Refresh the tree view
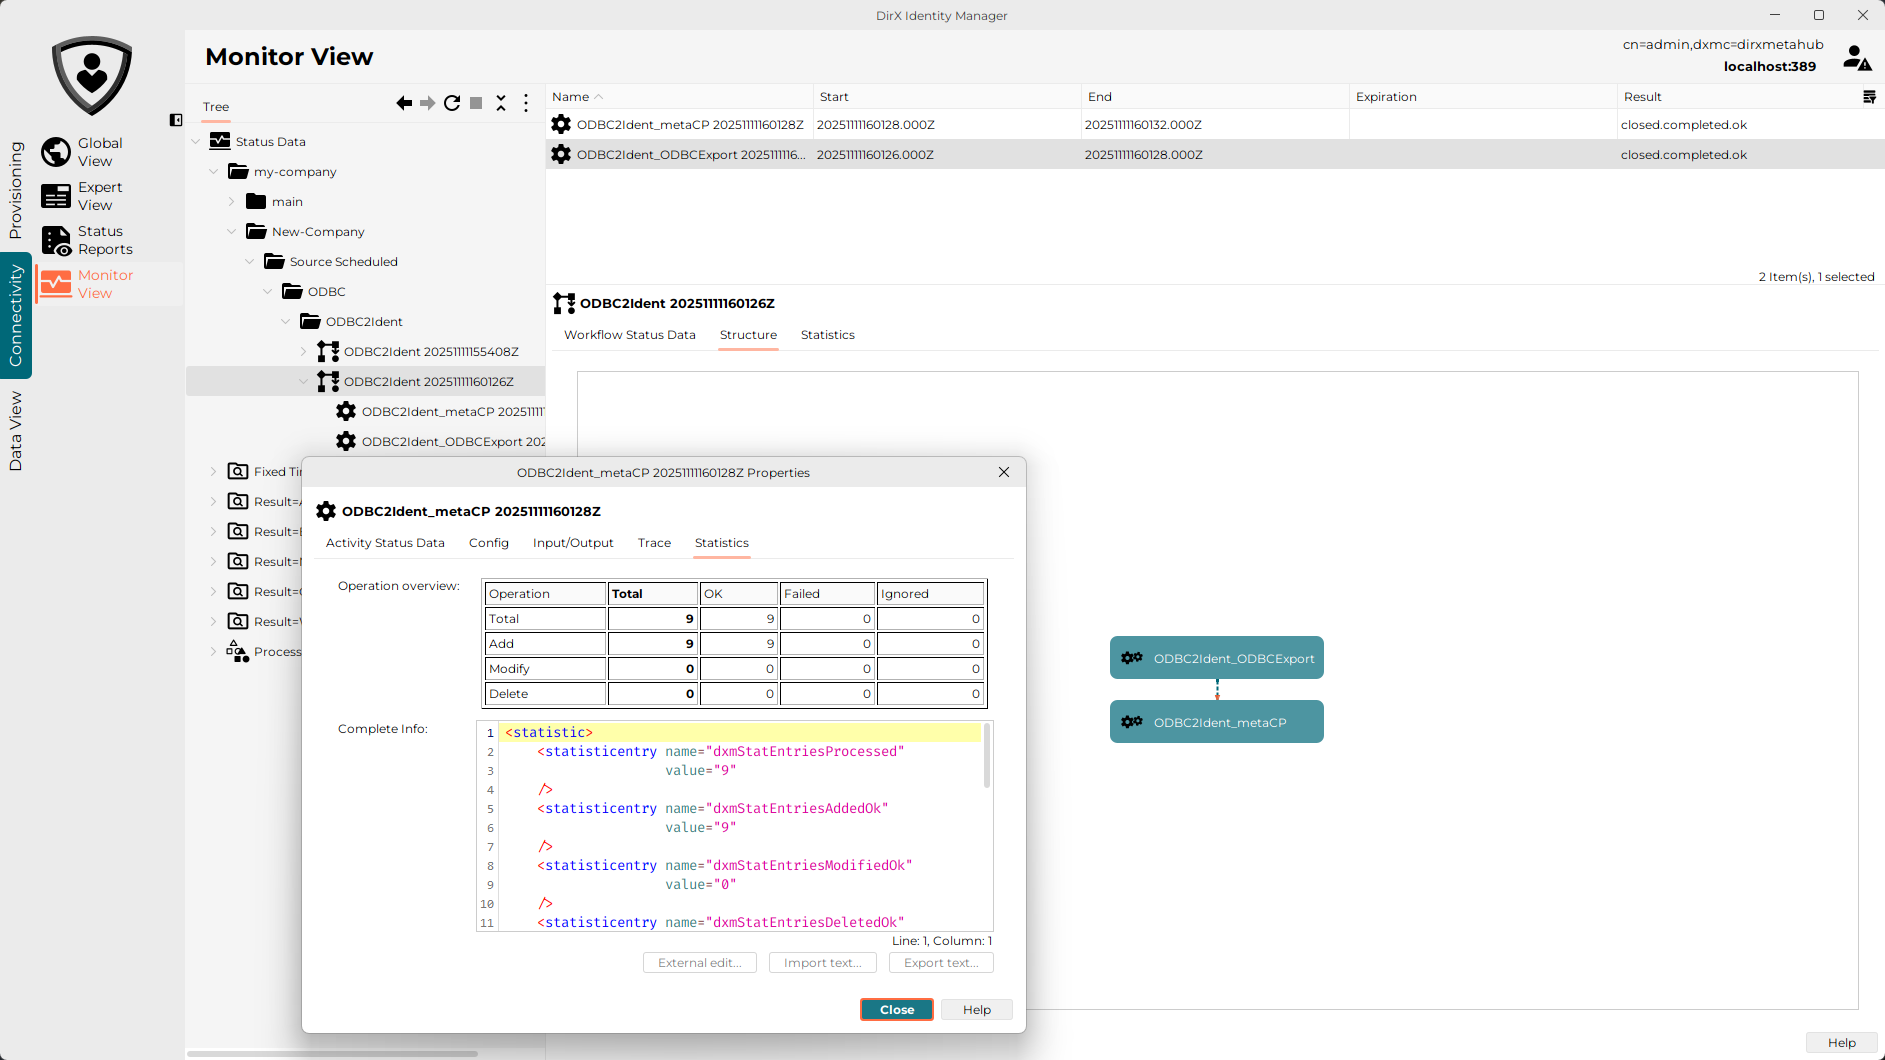 452,103
